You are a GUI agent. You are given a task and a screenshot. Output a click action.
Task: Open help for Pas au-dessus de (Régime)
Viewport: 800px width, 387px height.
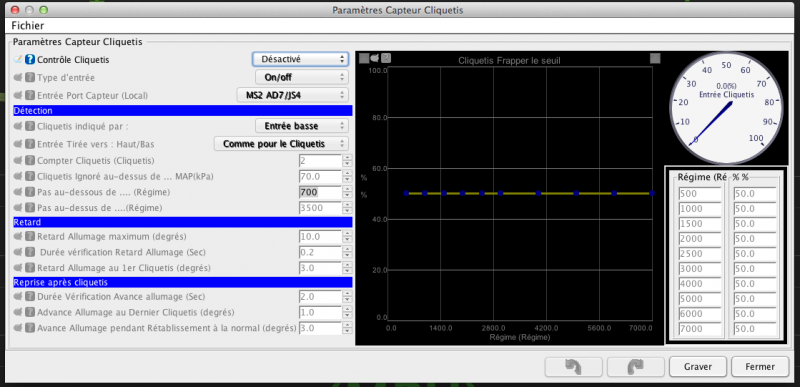(x=30, y=208)
